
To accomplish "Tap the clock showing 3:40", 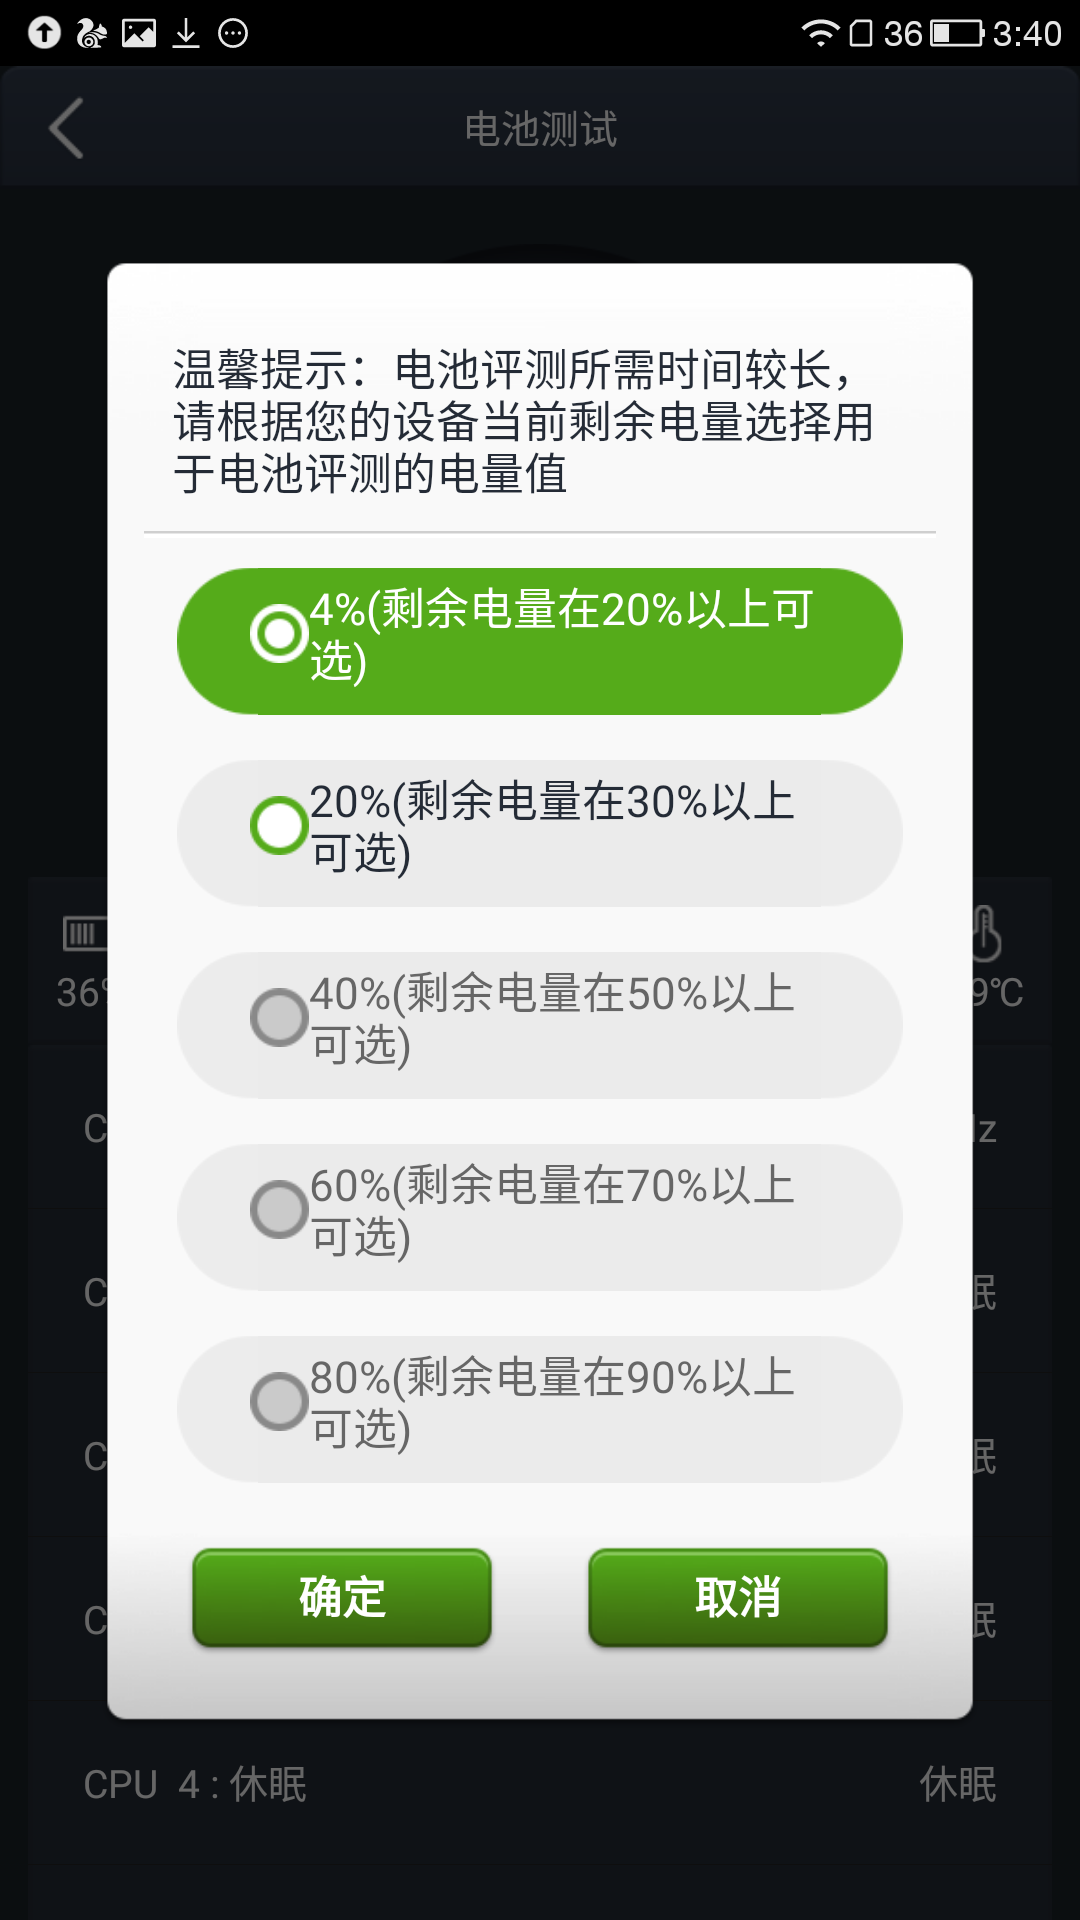I will 1027,33.
